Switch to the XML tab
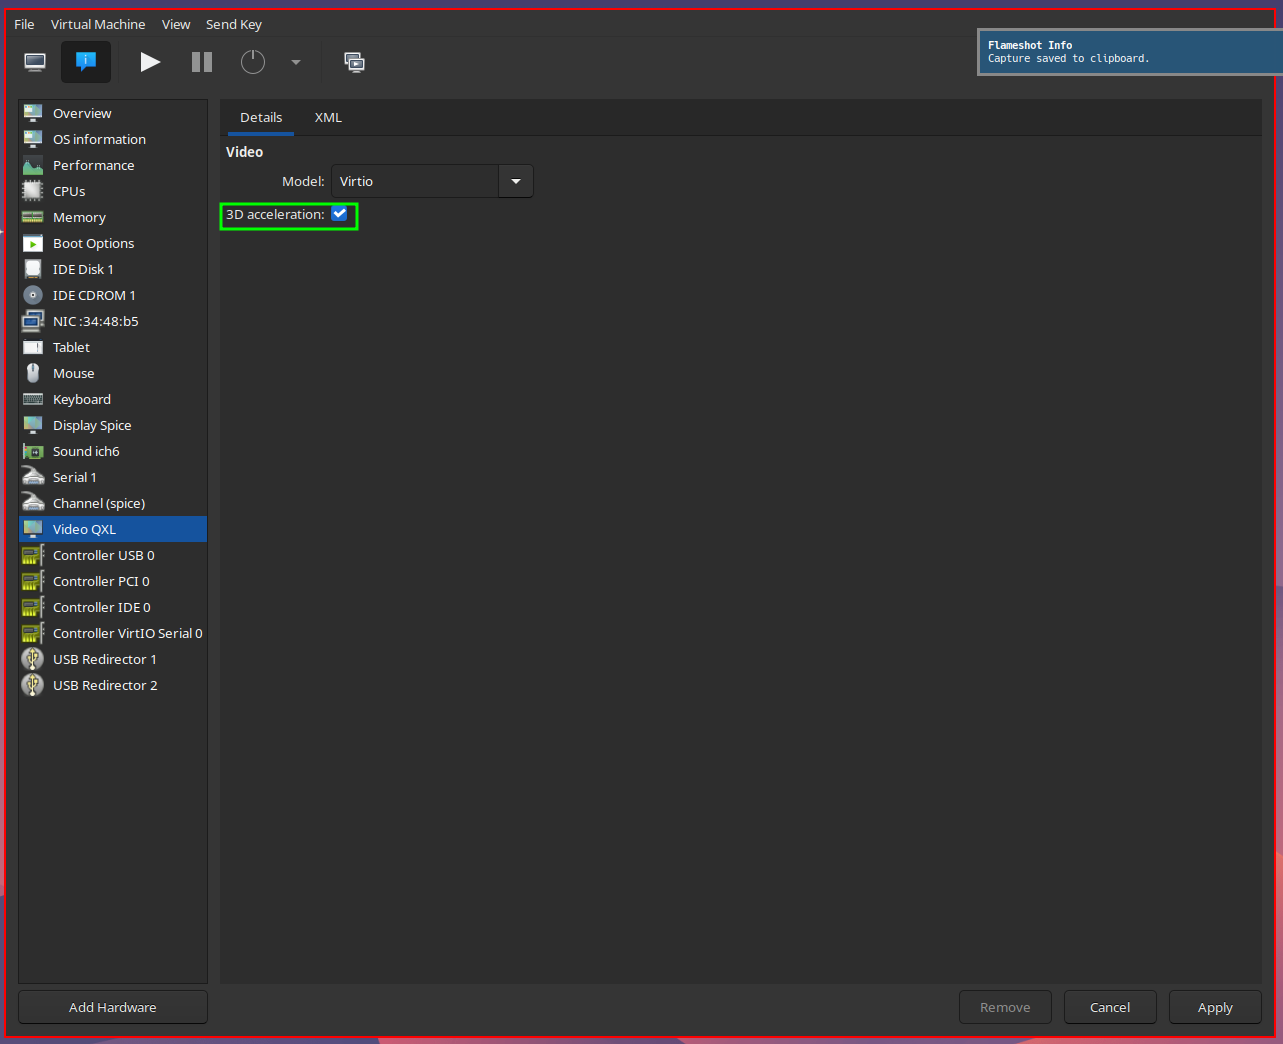 [328, 117]
